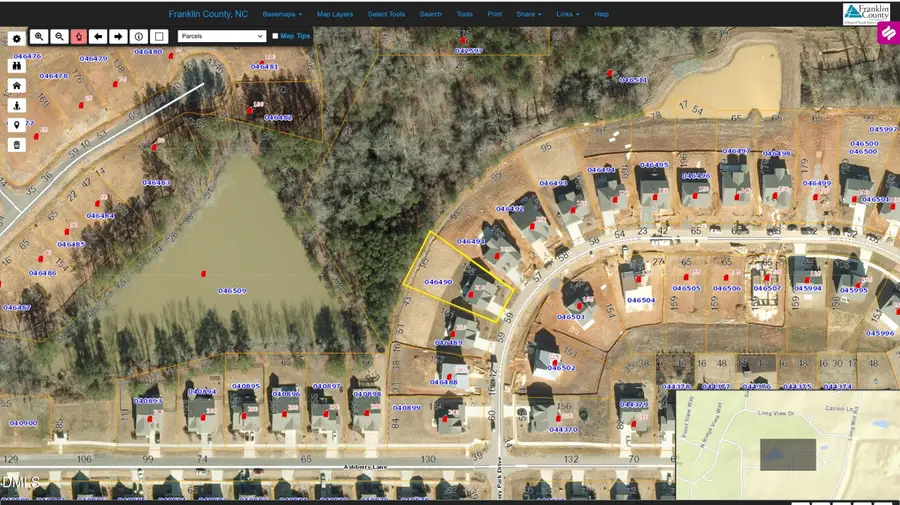Click the red address point in pond parcel
This screenshot has width=900, height=505.
[x=203, y=274]
